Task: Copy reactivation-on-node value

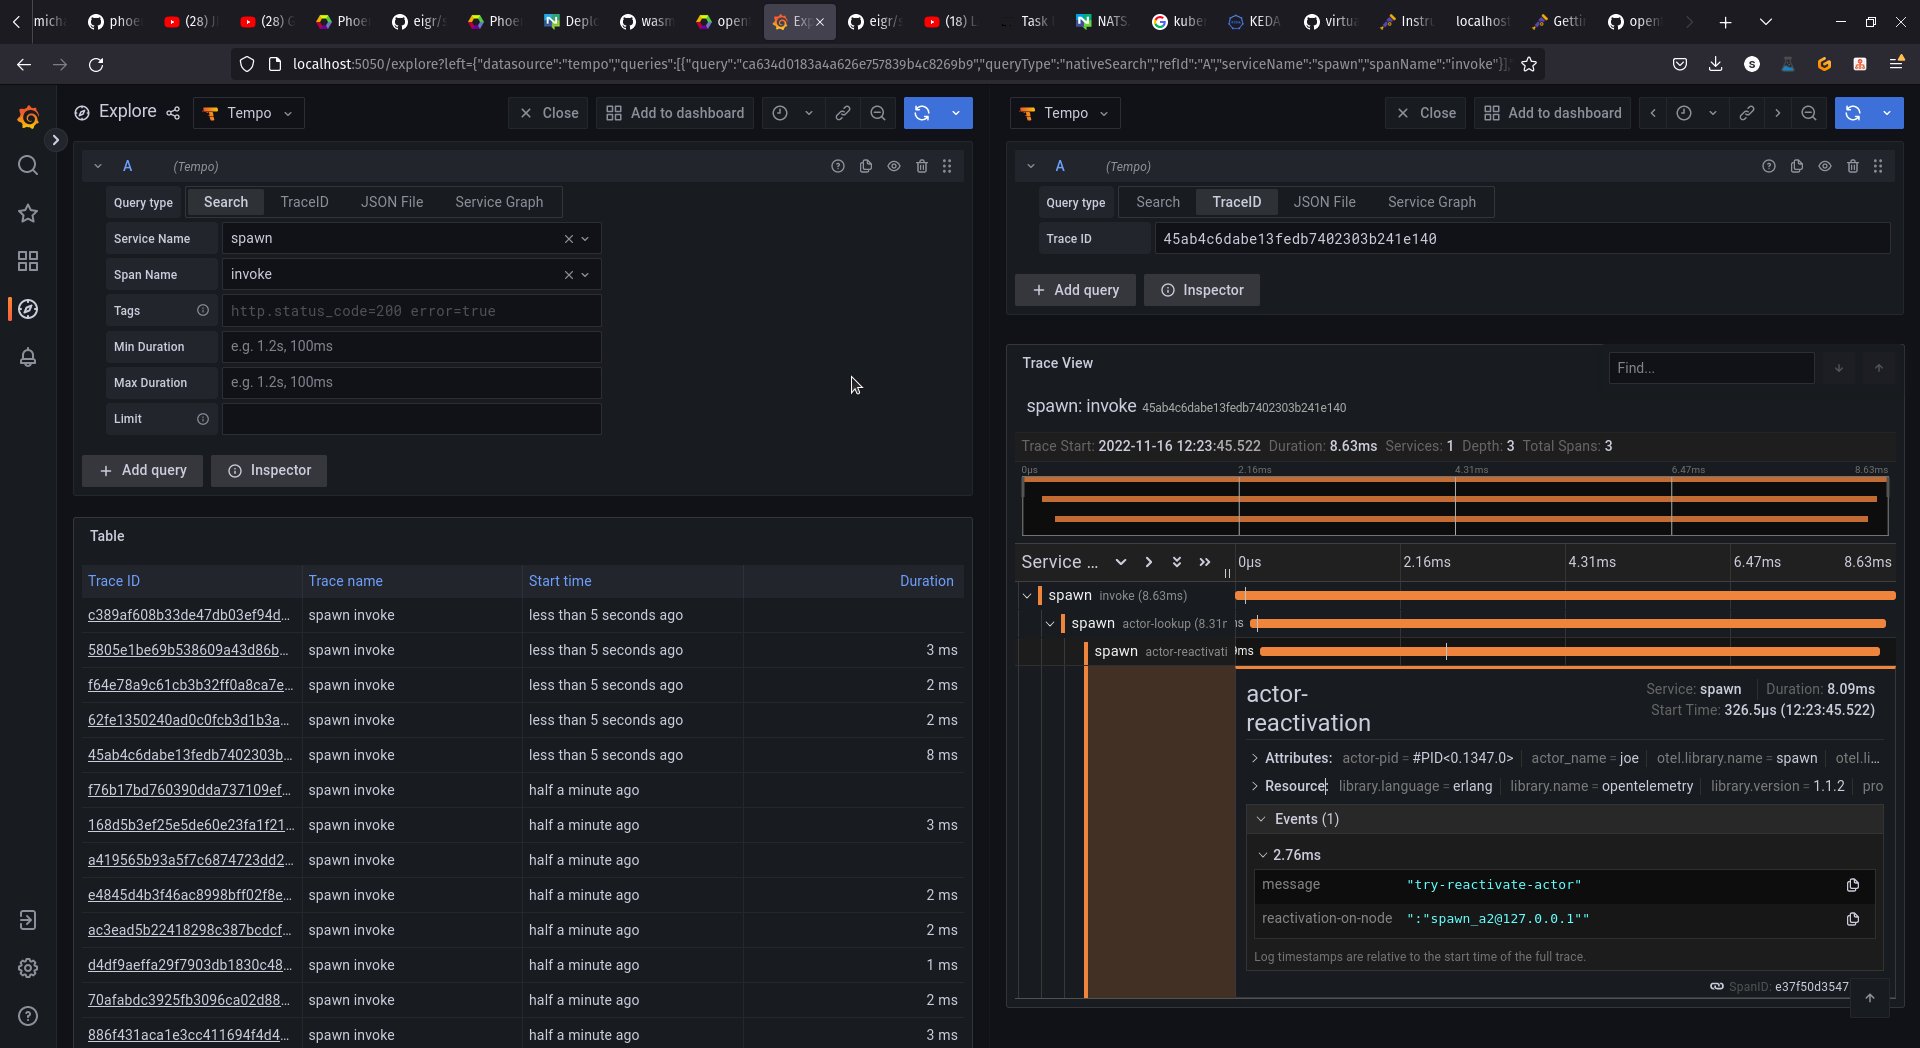Action: click(x=1853, y=919)
